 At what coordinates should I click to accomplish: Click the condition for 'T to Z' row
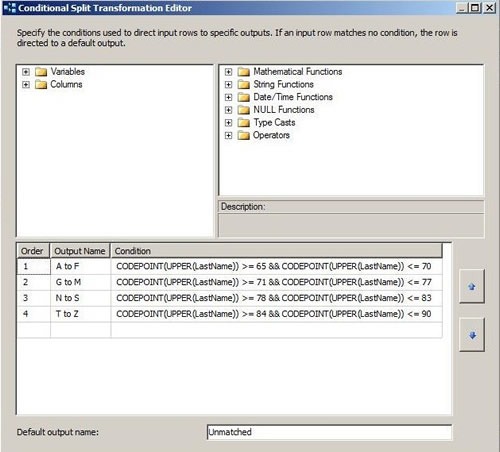(x=276, y=314)
